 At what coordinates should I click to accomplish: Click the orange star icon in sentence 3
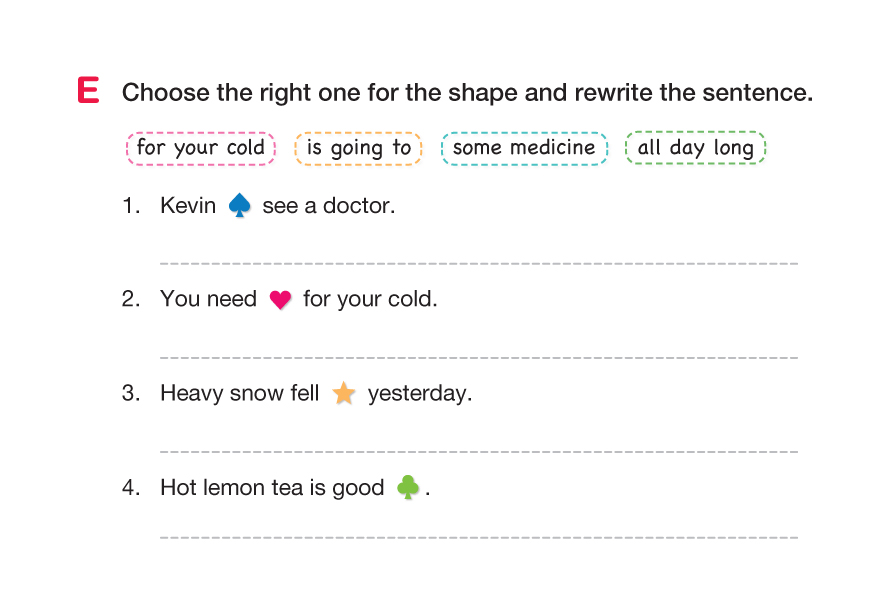pos(344,394)
